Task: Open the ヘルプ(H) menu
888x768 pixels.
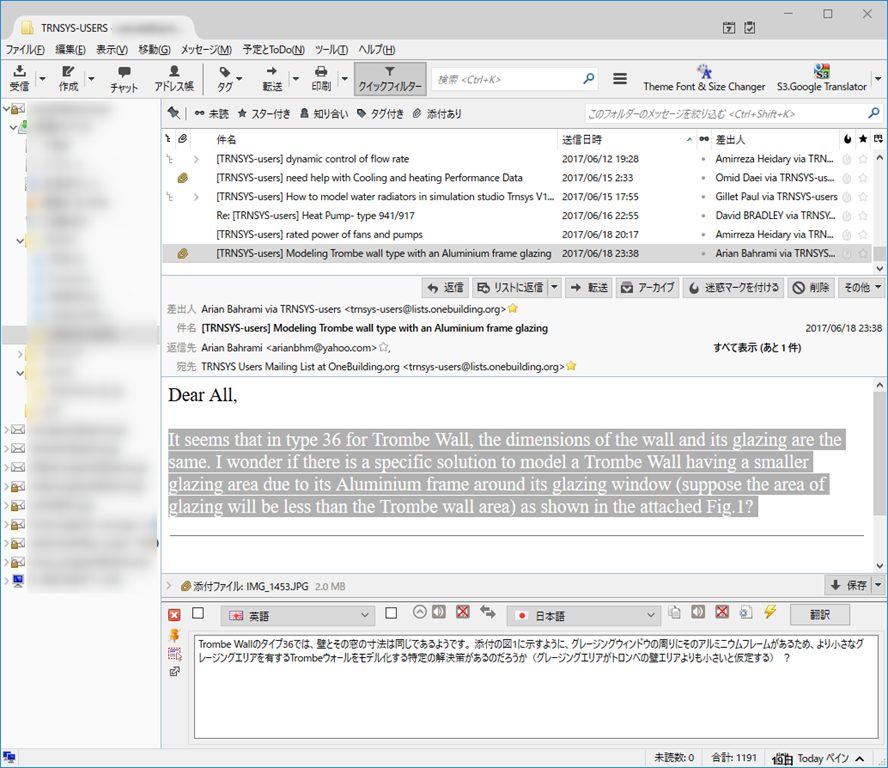Action: pos(377,50)
